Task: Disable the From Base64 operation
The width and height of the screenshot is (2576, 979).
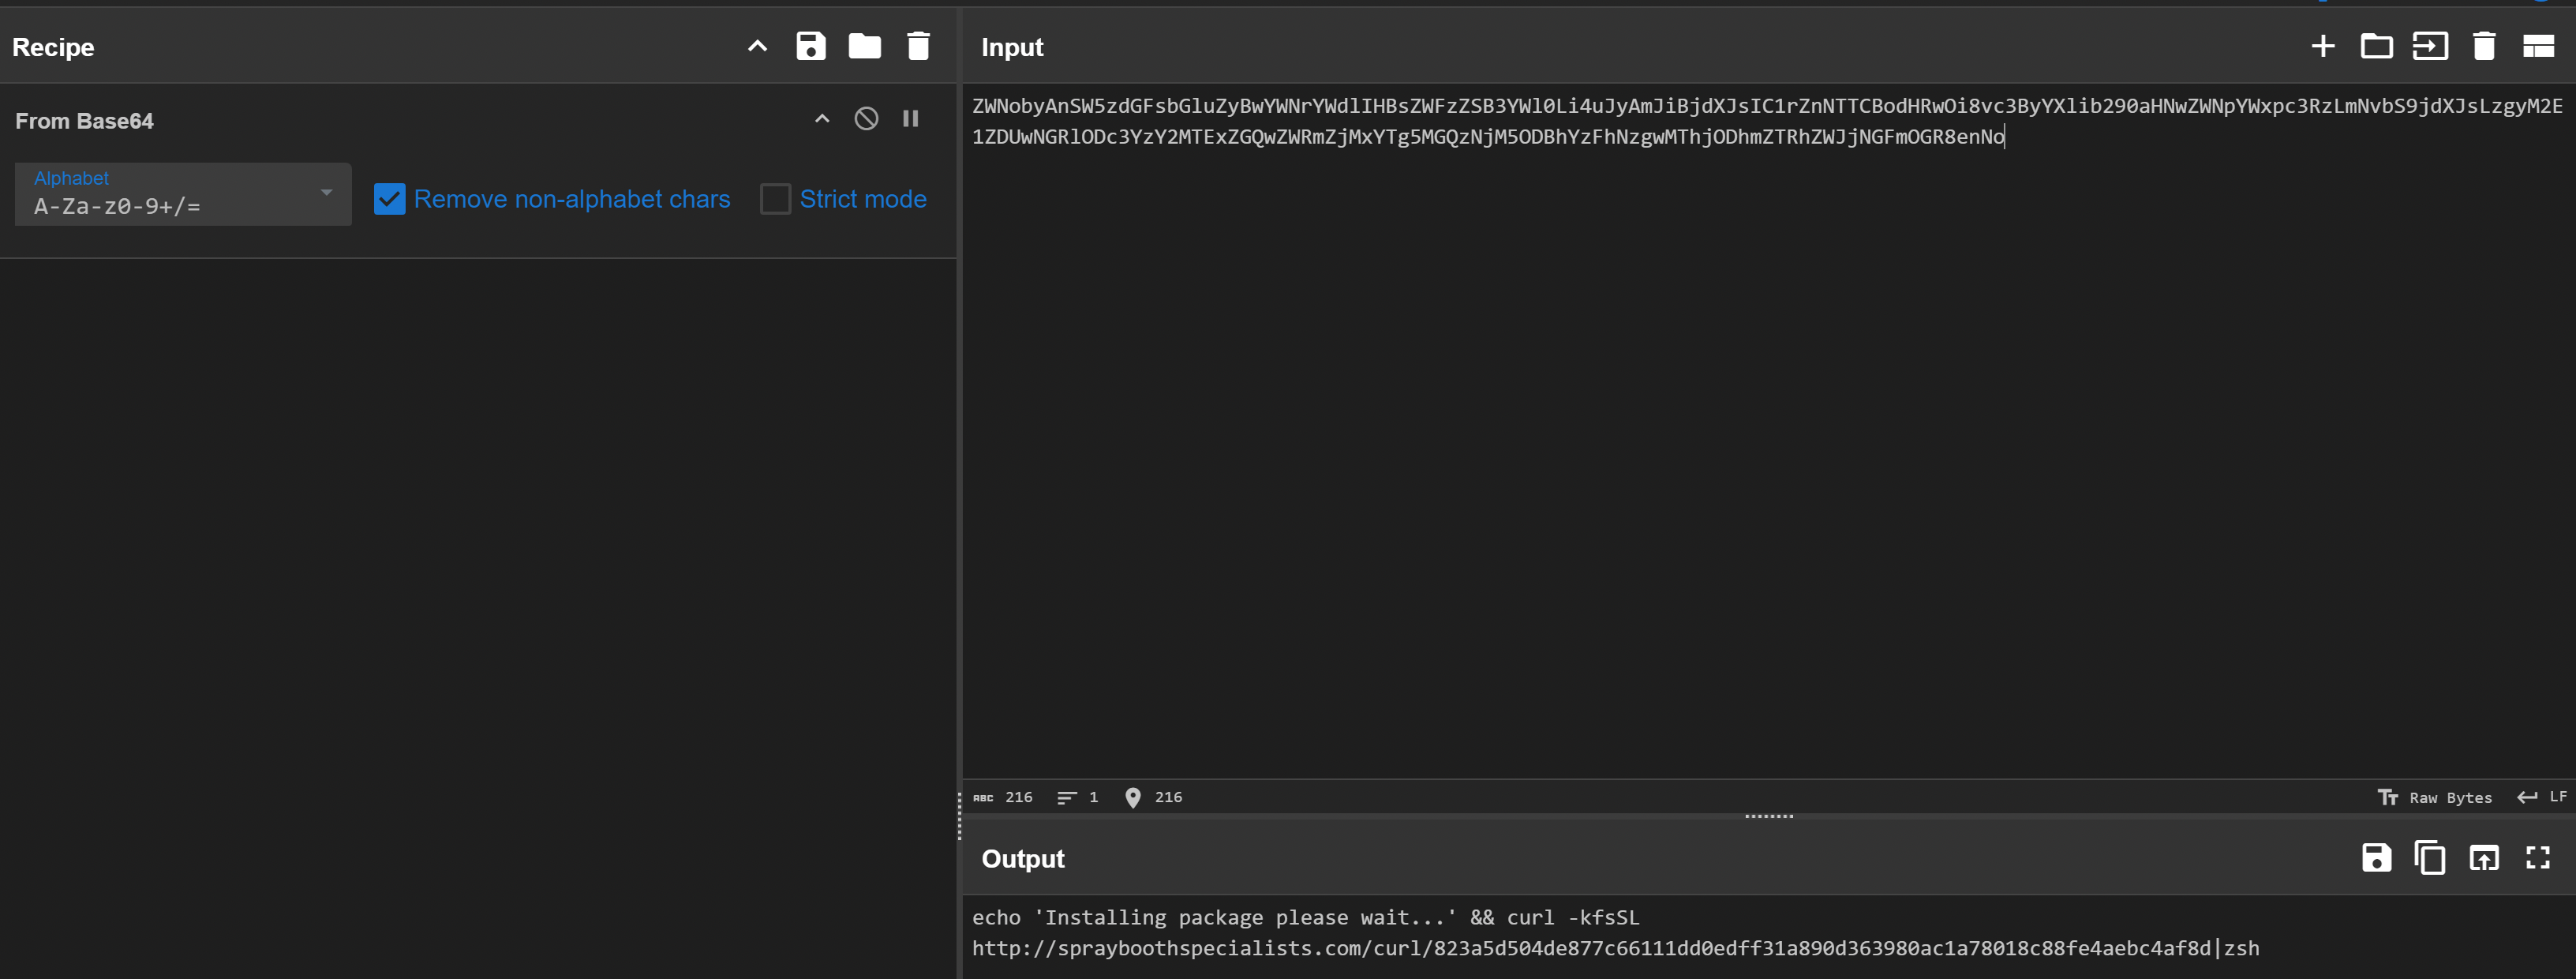Action: point(866,118)
